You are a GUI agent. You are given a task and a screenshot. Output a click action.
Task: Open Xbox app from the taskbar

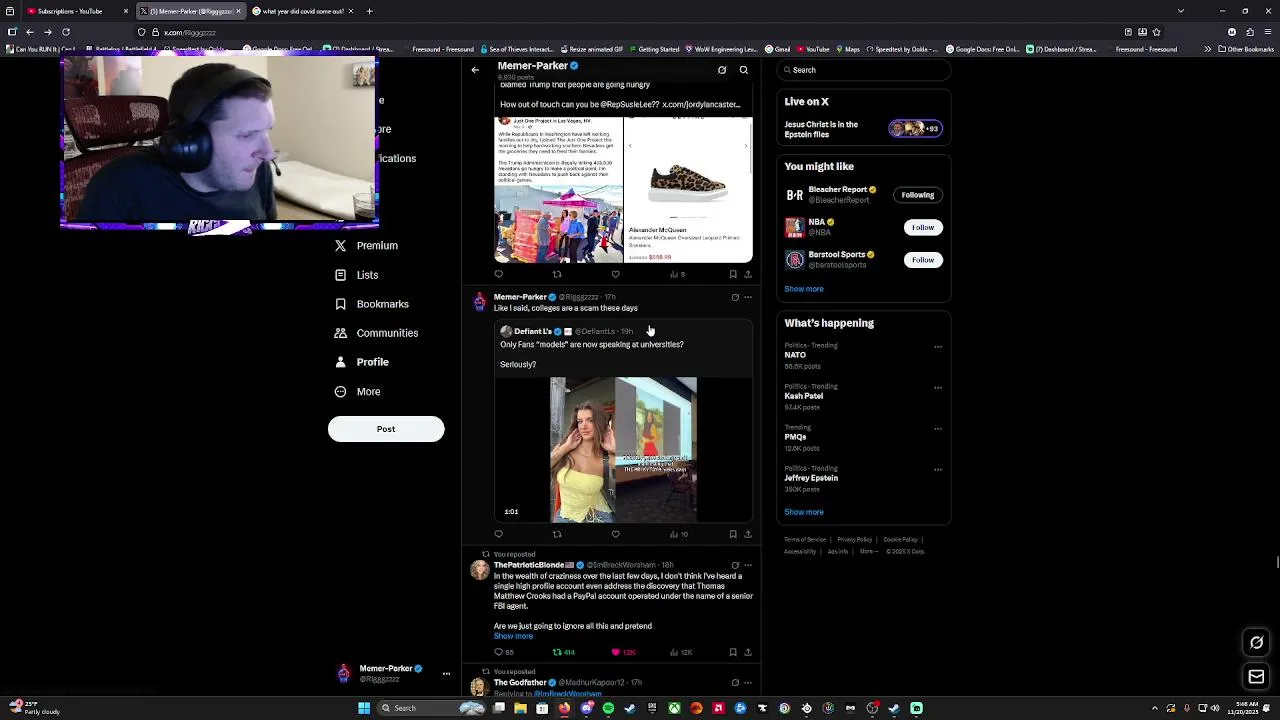[x=675, y=708]
